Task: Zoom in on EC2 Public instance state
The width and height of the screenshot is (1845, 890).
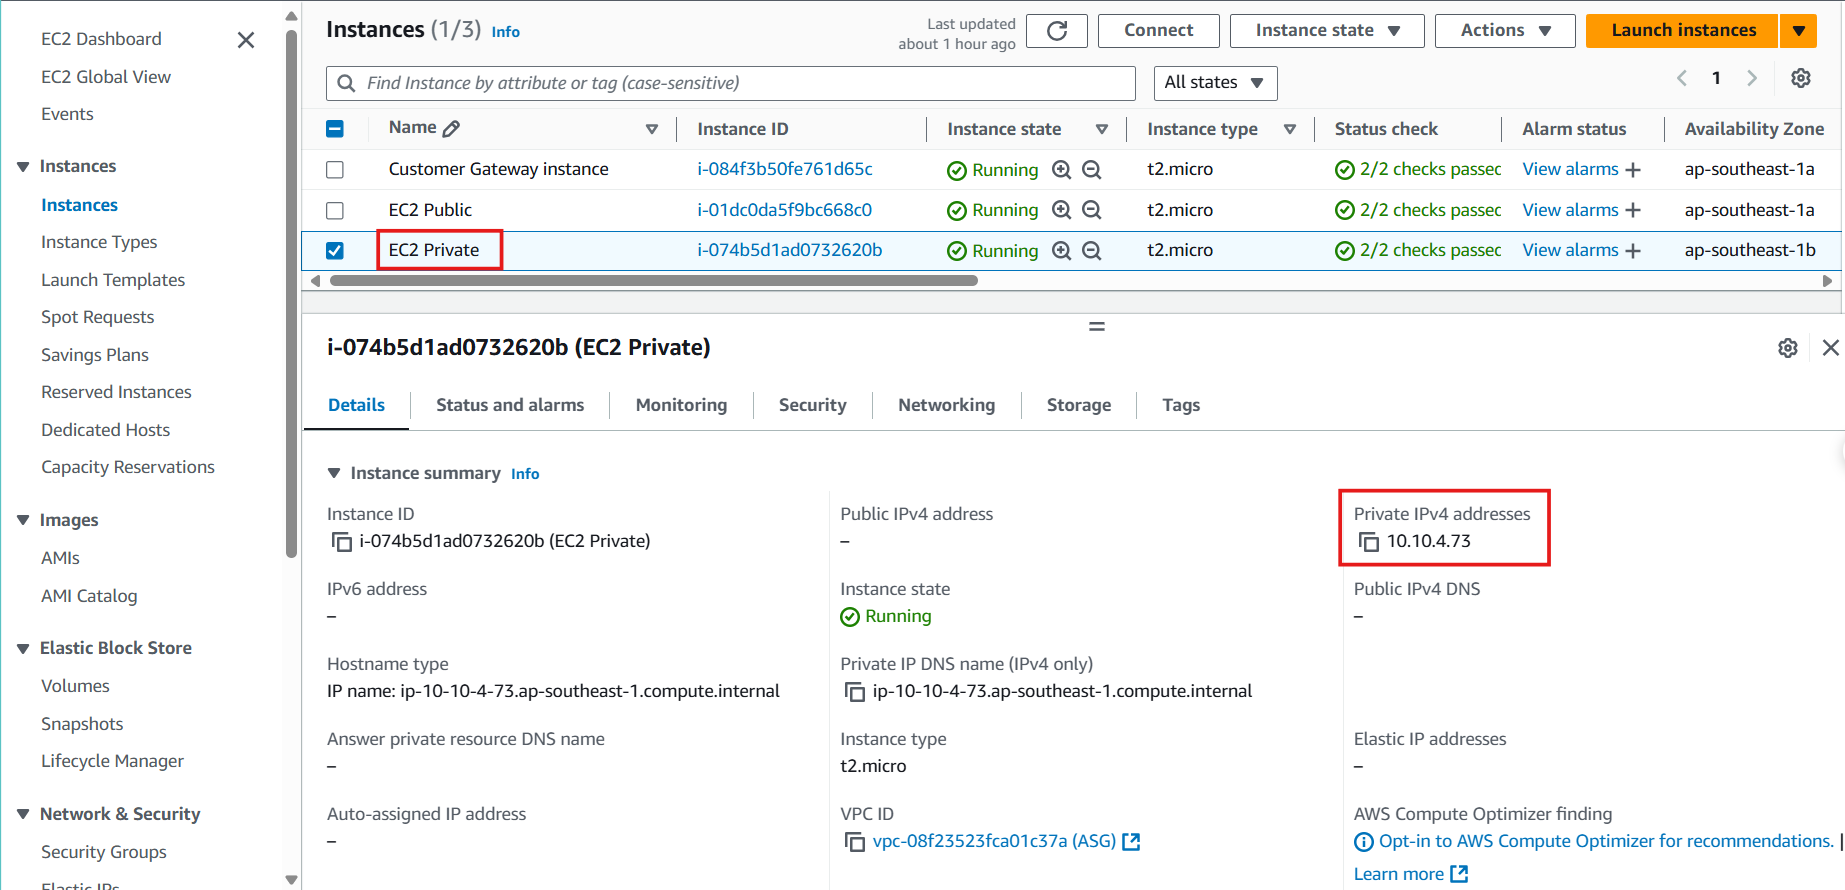Action: click(1062, 210)
